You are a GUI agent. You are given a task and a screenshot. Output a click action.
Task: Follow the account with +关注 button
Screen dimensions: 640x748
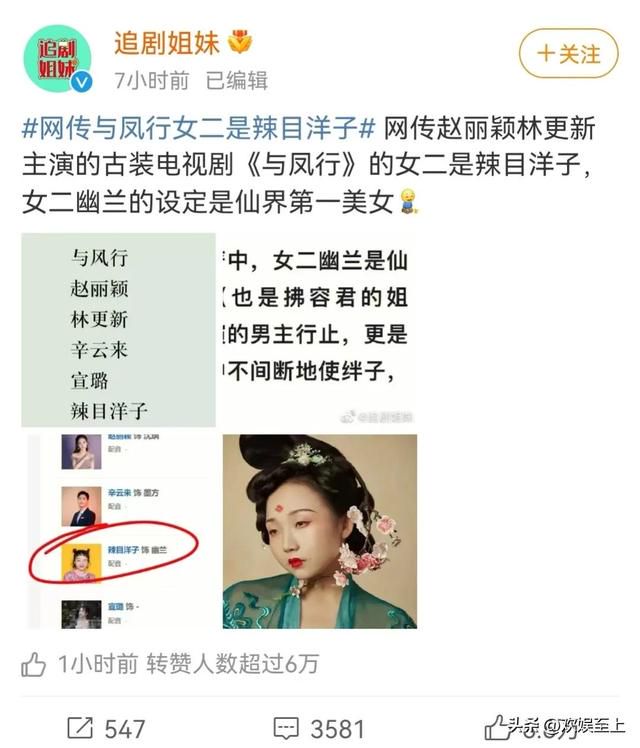[568, 53]
